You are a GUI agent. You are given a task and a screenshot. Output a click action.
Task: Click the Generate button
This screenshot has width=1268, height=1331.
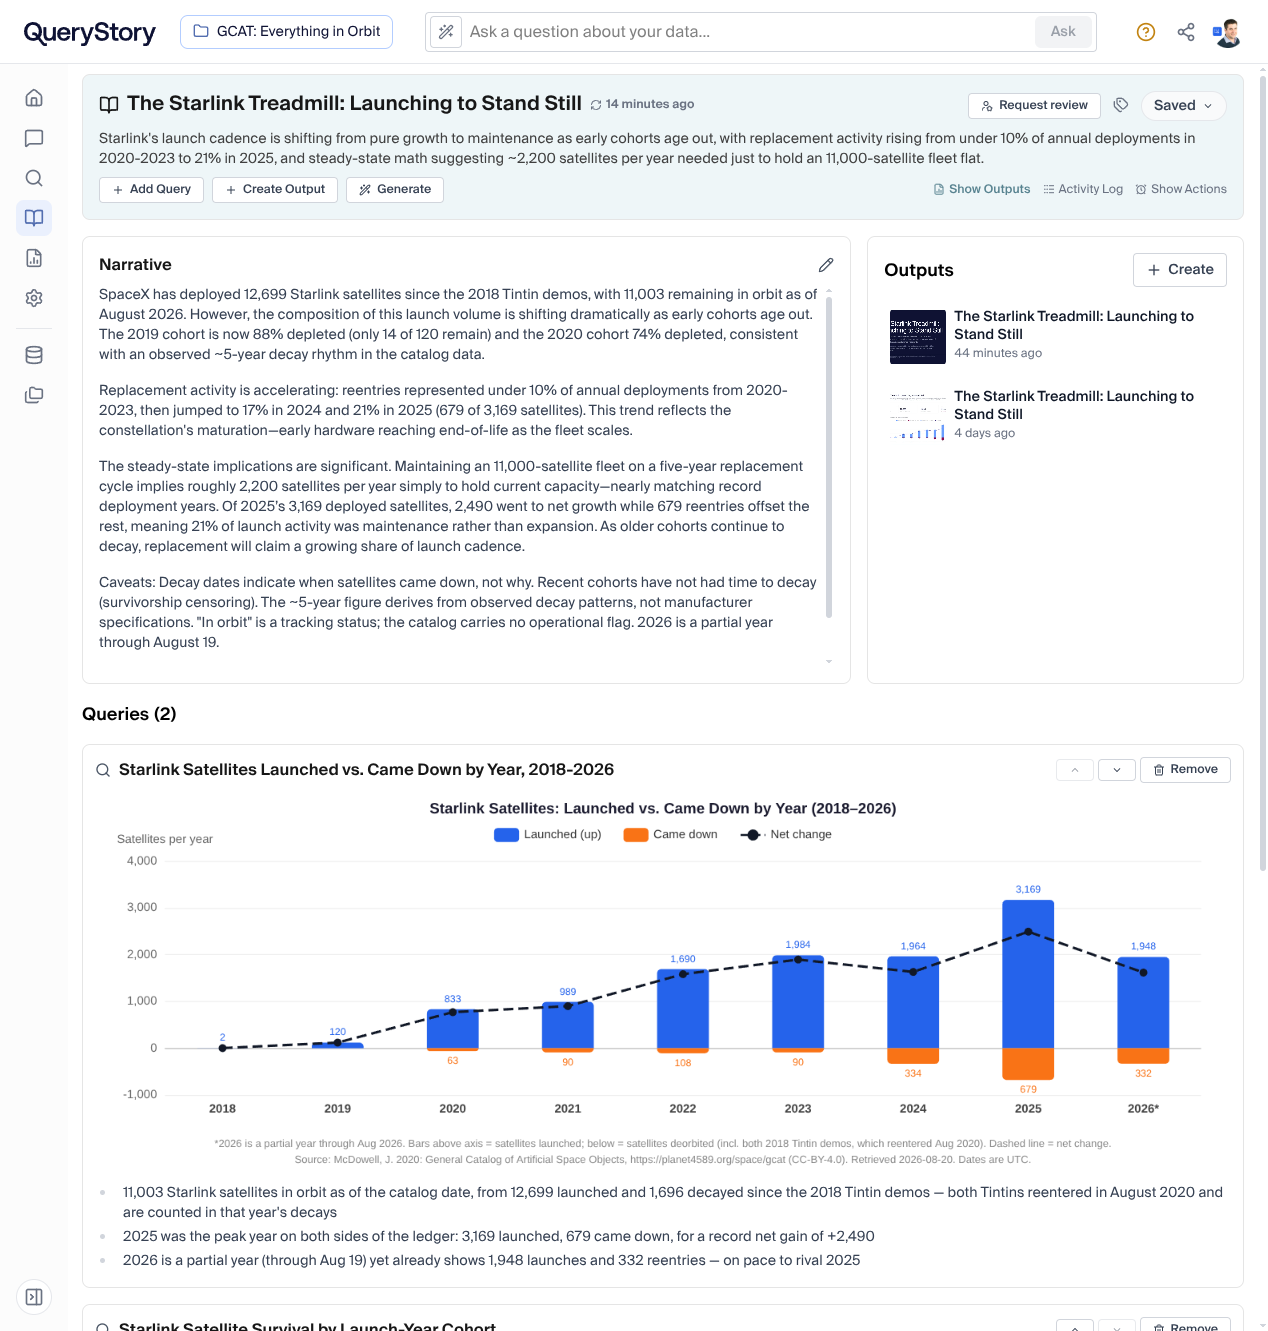395,190
